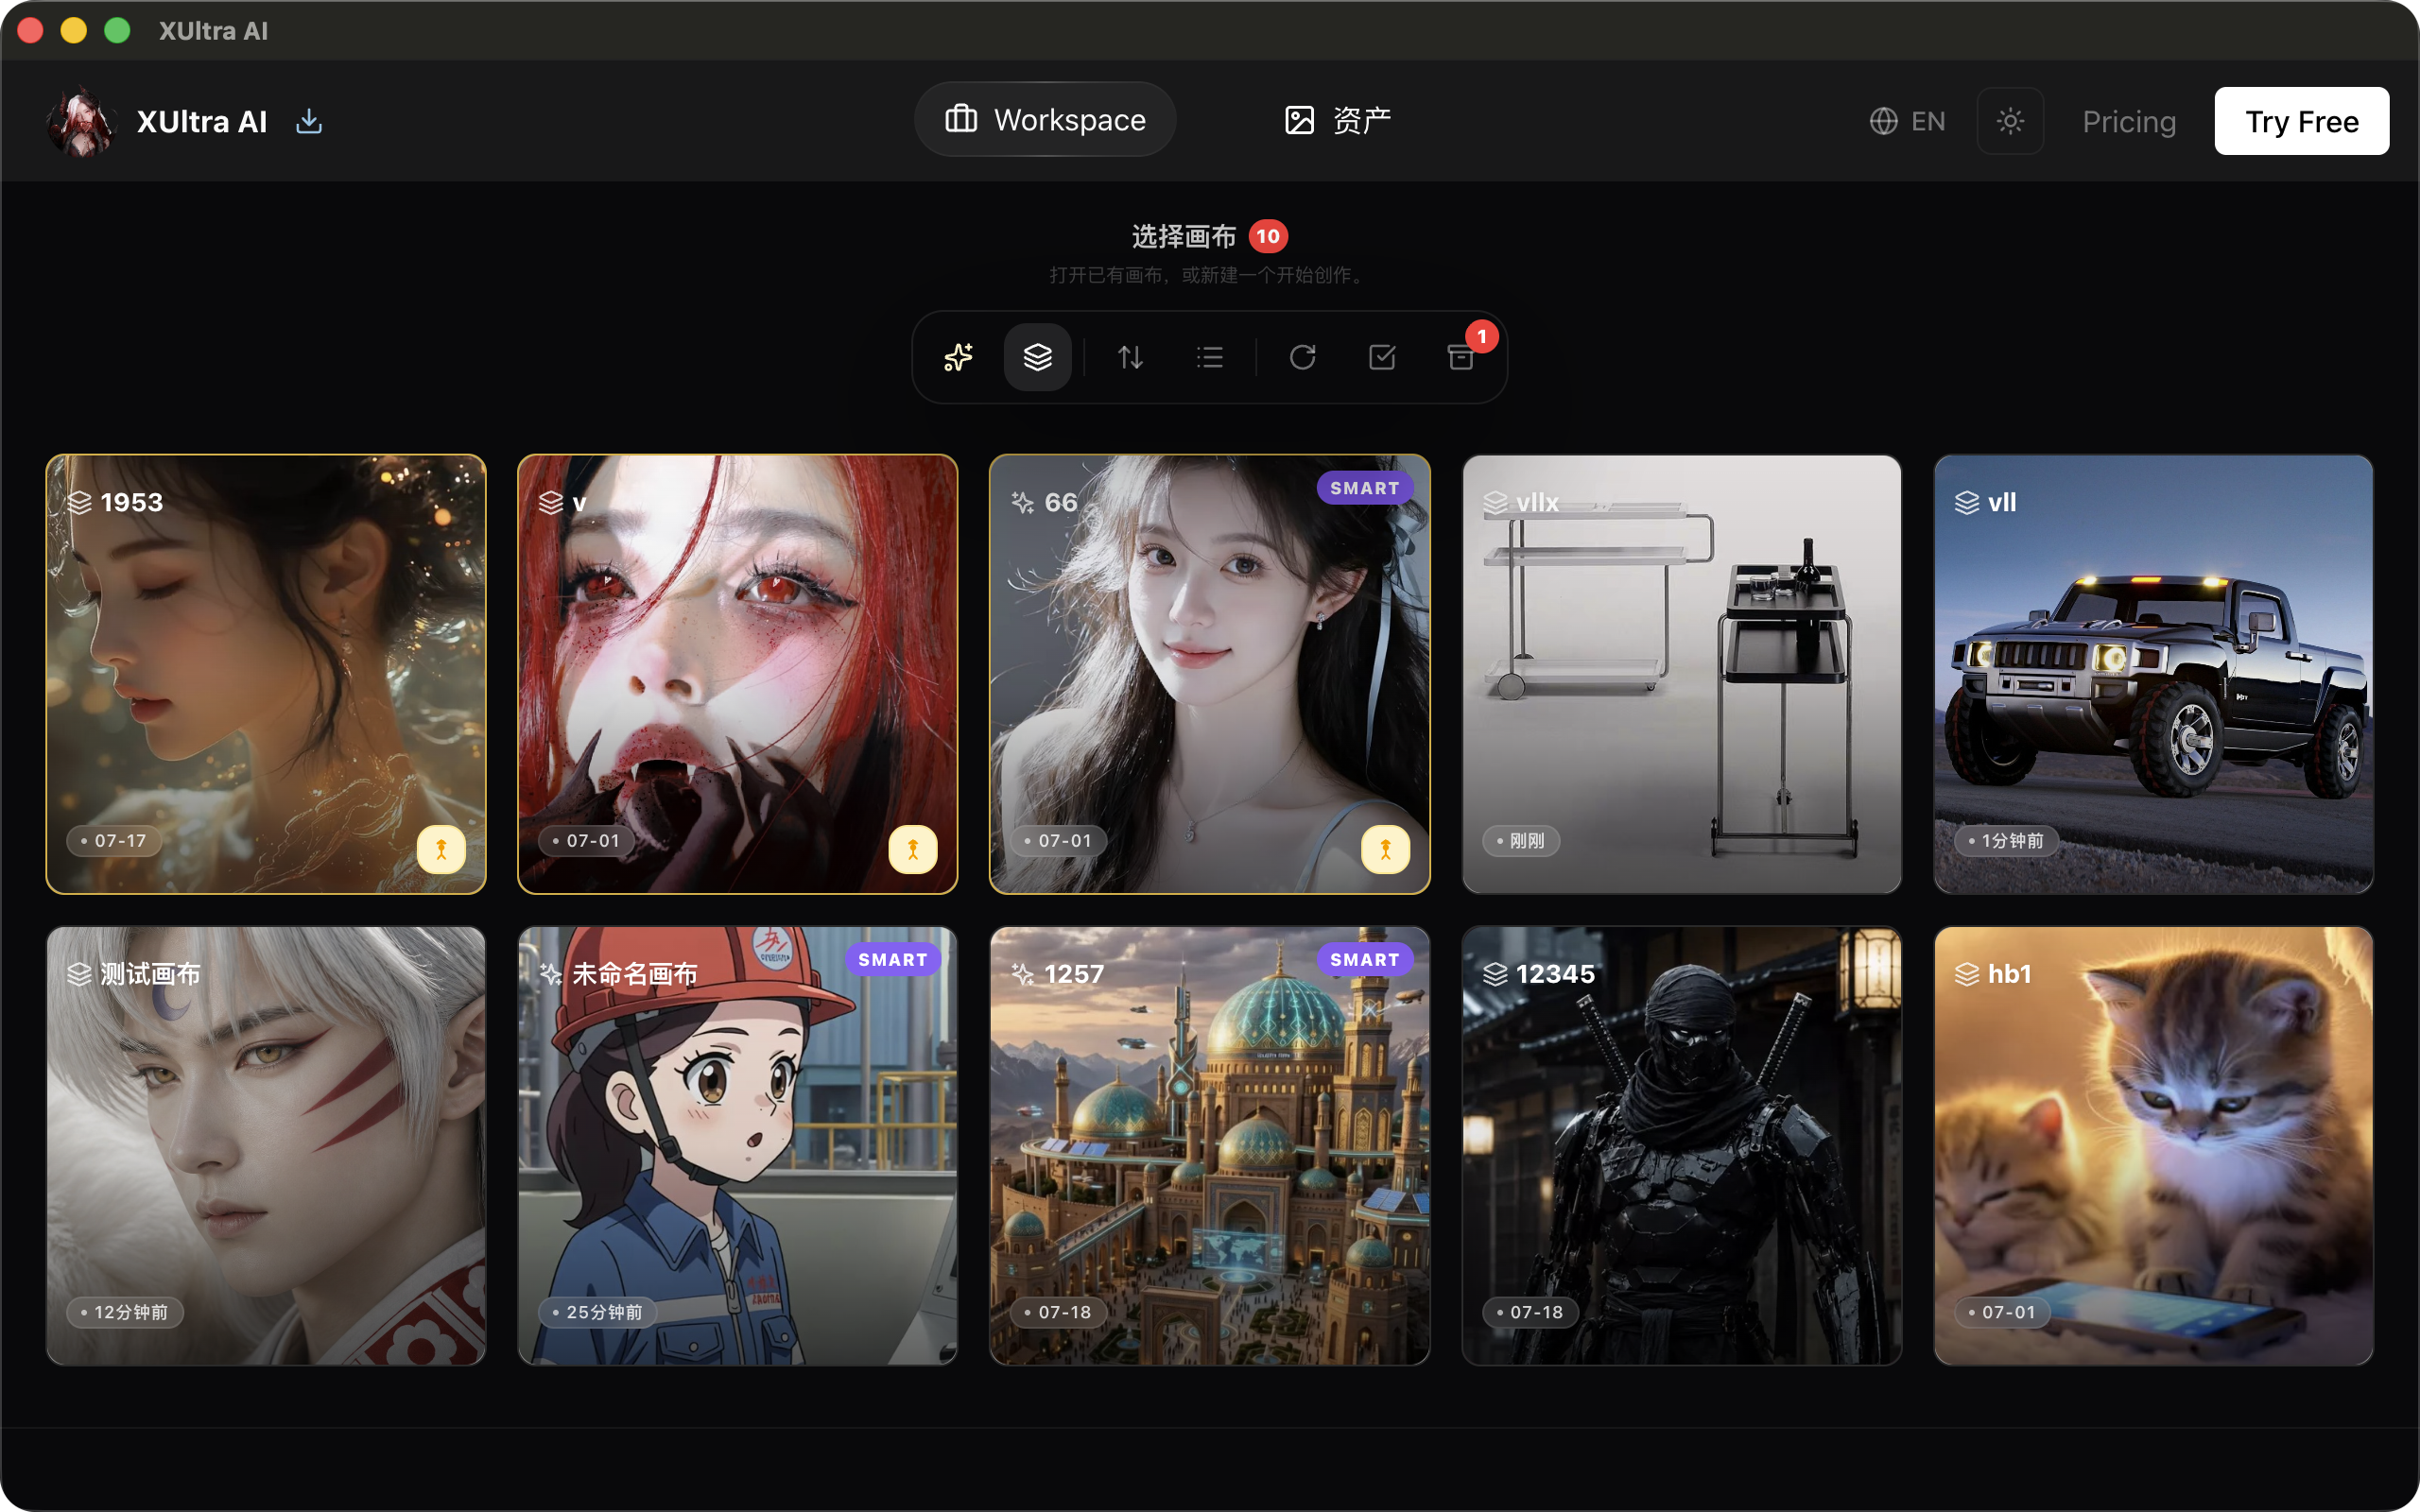Switch to the Workspace tab

tap(1045, 119)
